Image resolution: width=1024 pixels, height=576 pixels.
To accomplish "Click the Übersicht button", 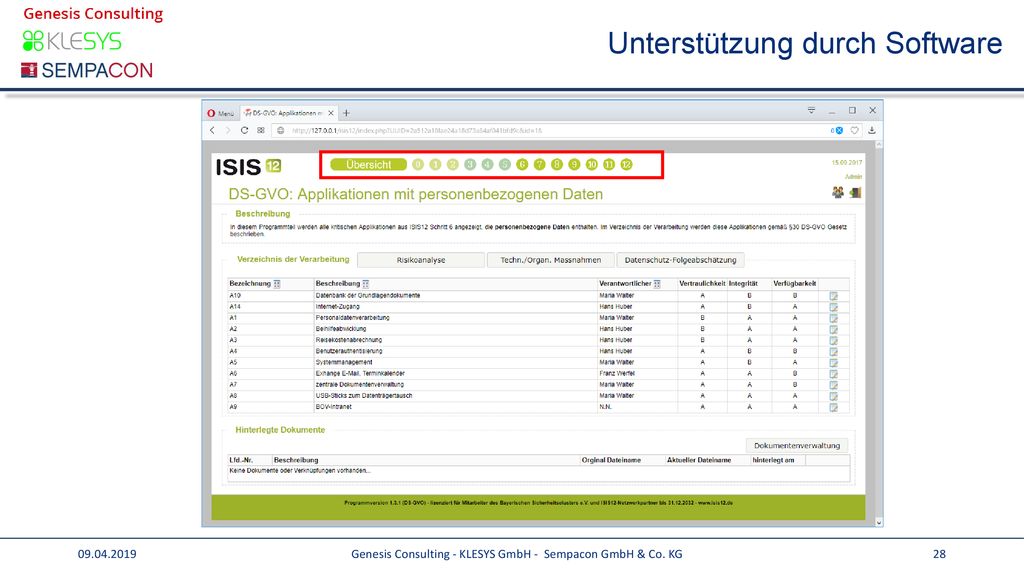I will click(x=368, y=165).
